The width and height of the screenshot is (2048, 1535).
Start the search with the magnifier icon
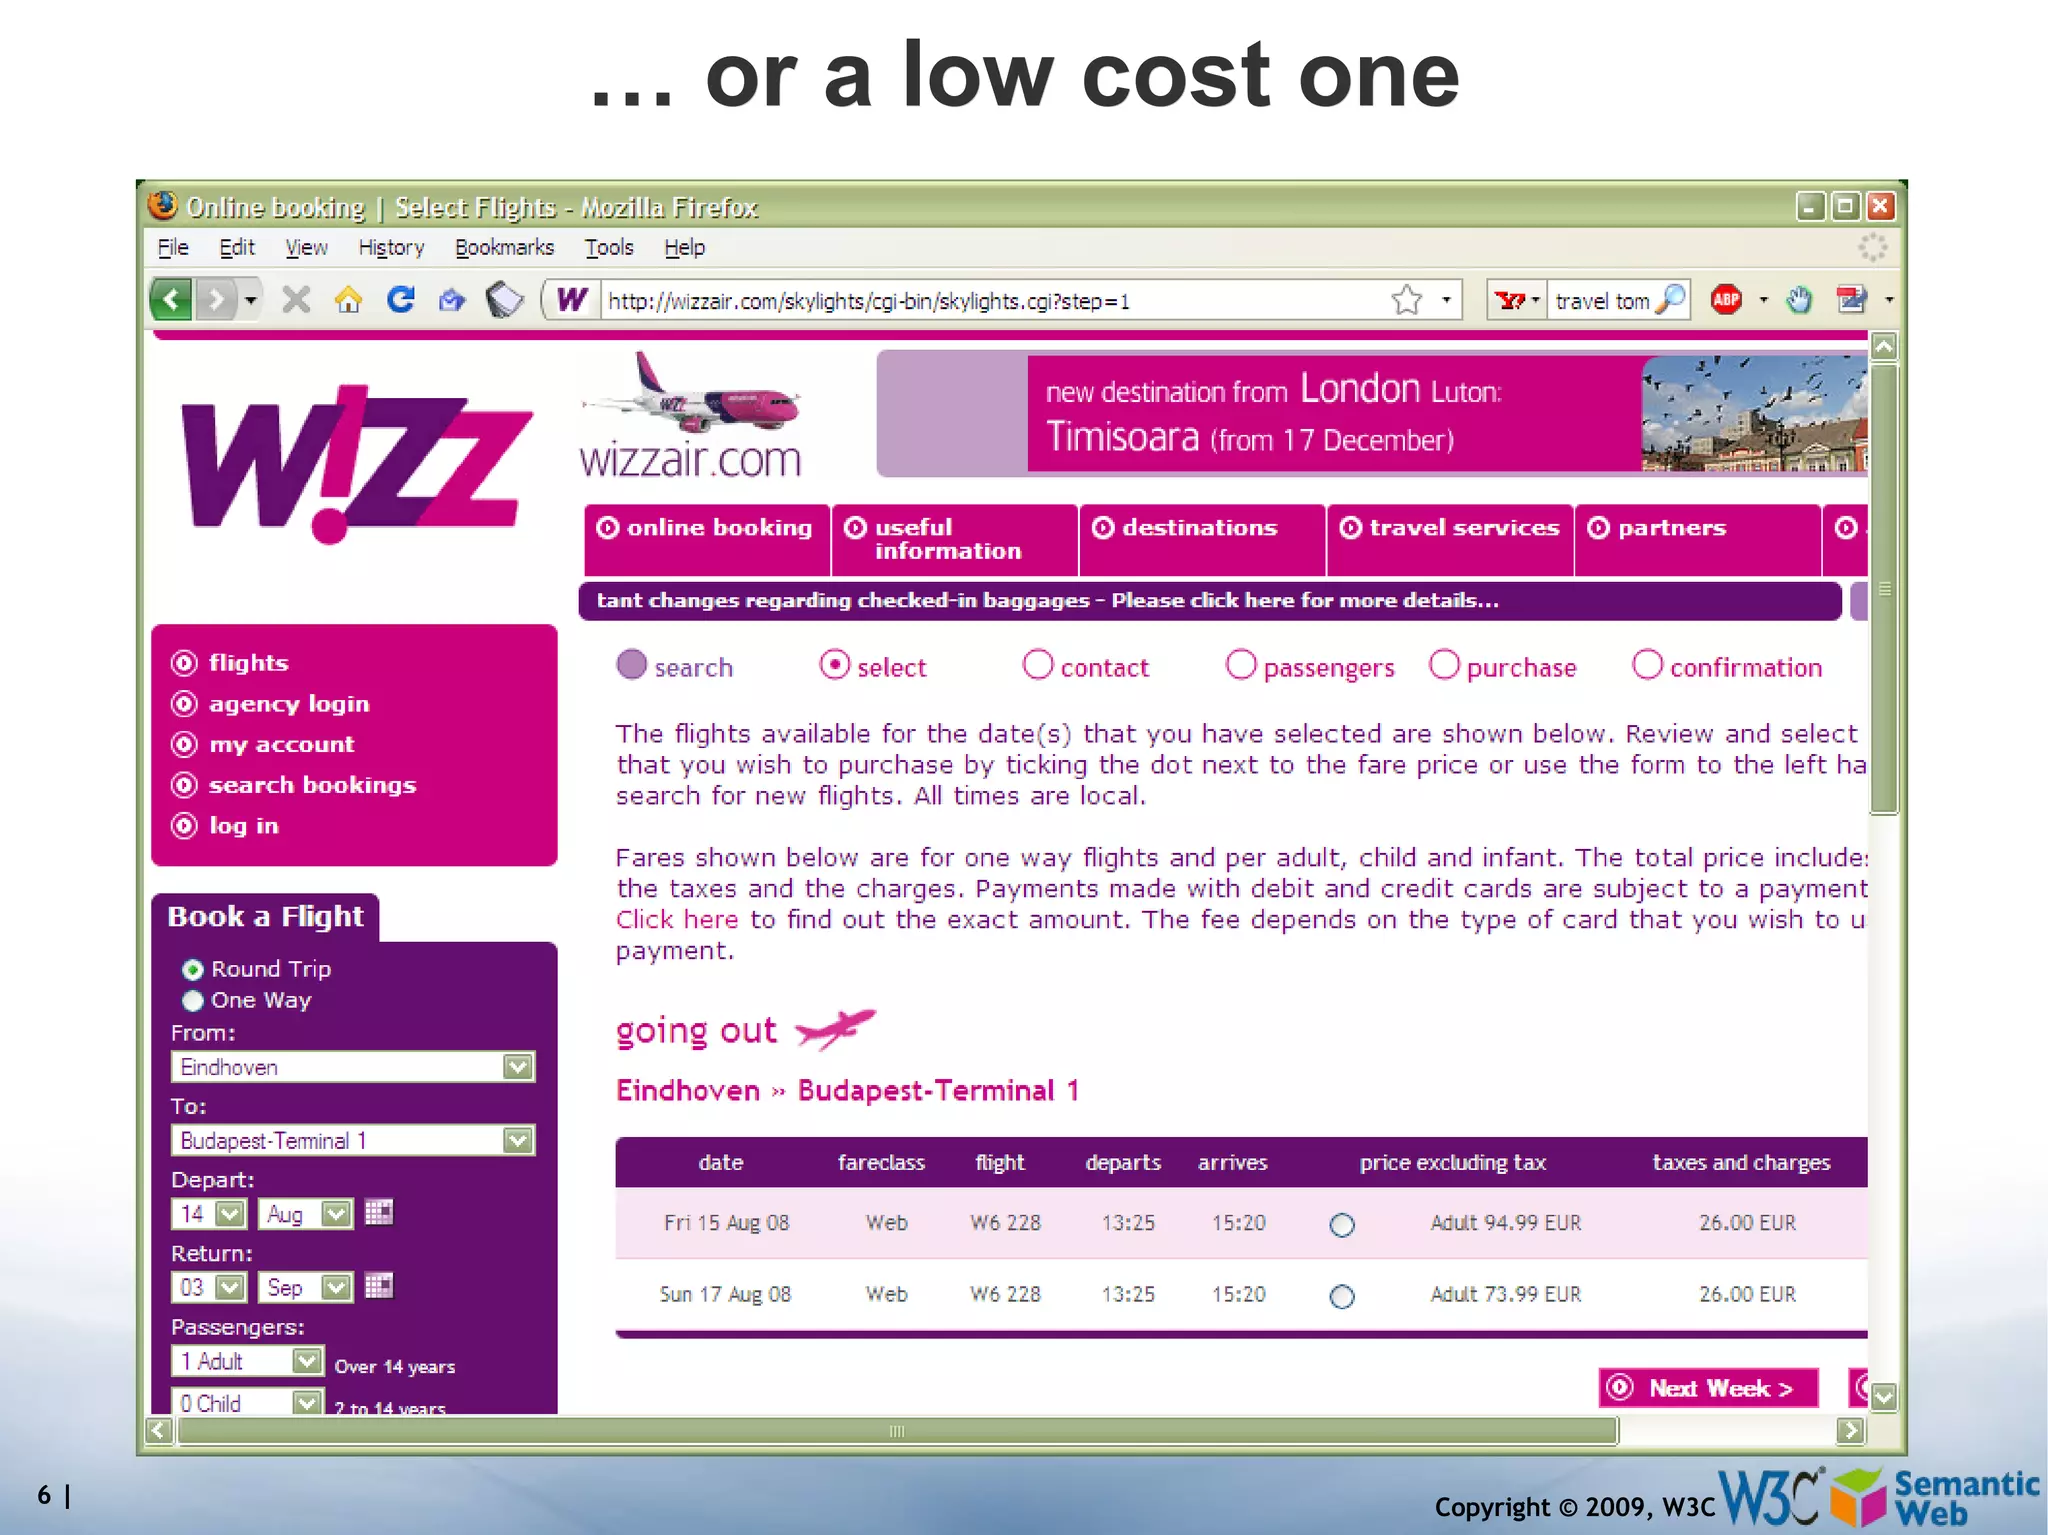point(1671,299)
